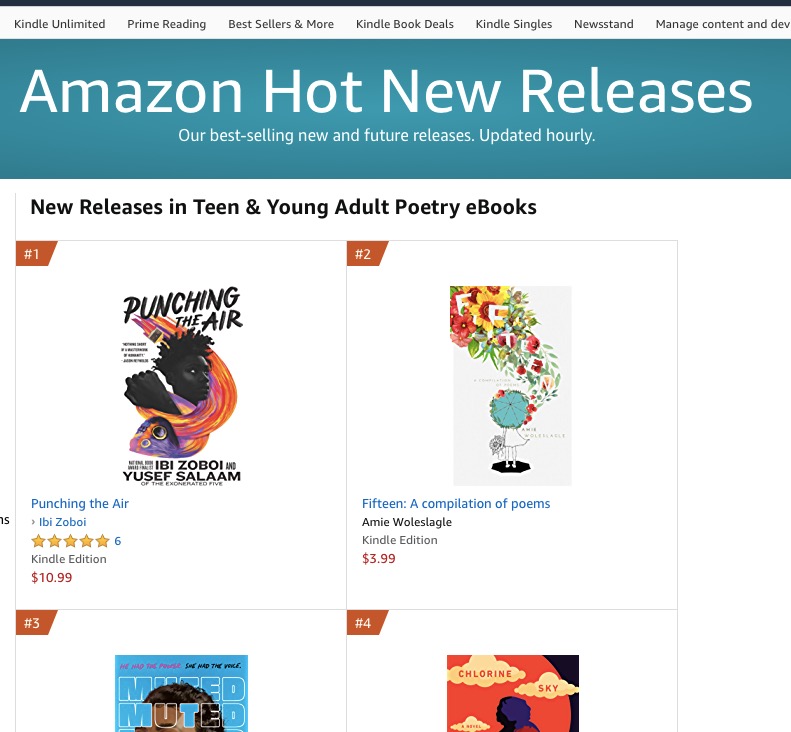Open Manage content and devices
Viewport: 791px width, 732px height.
[x=722, y=24]
